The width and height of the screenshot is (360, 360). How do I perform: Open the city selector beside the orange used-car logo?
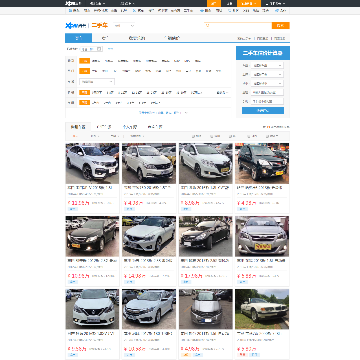[124, 25]
